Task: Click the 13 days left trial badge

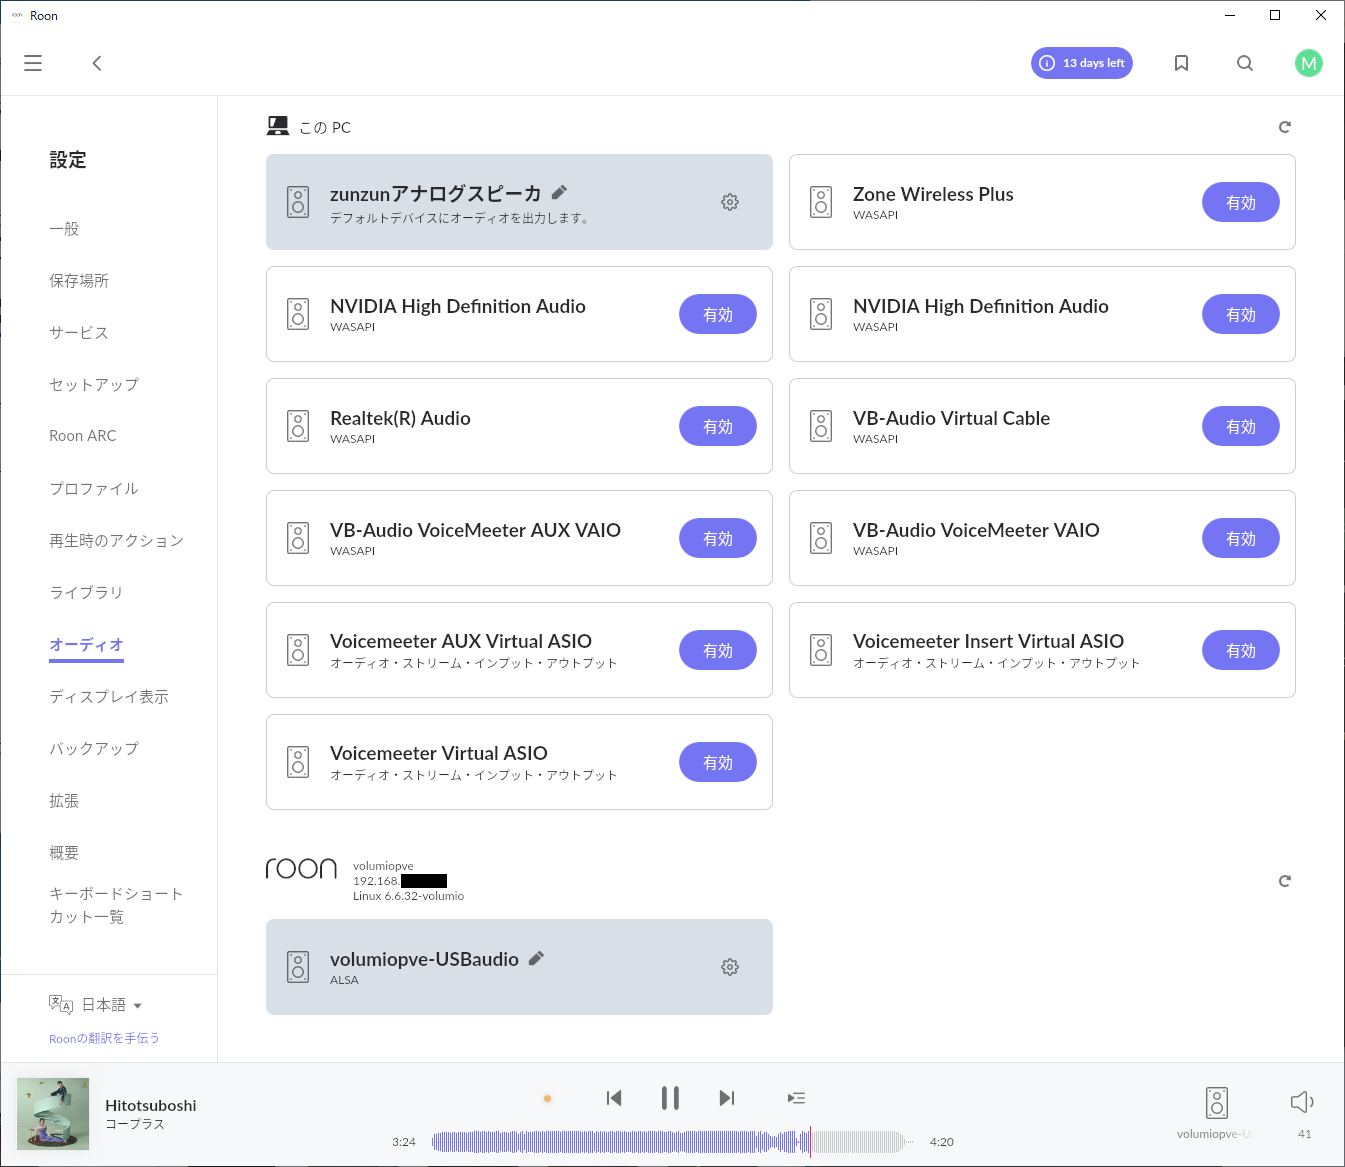Action: (1082, 63)
